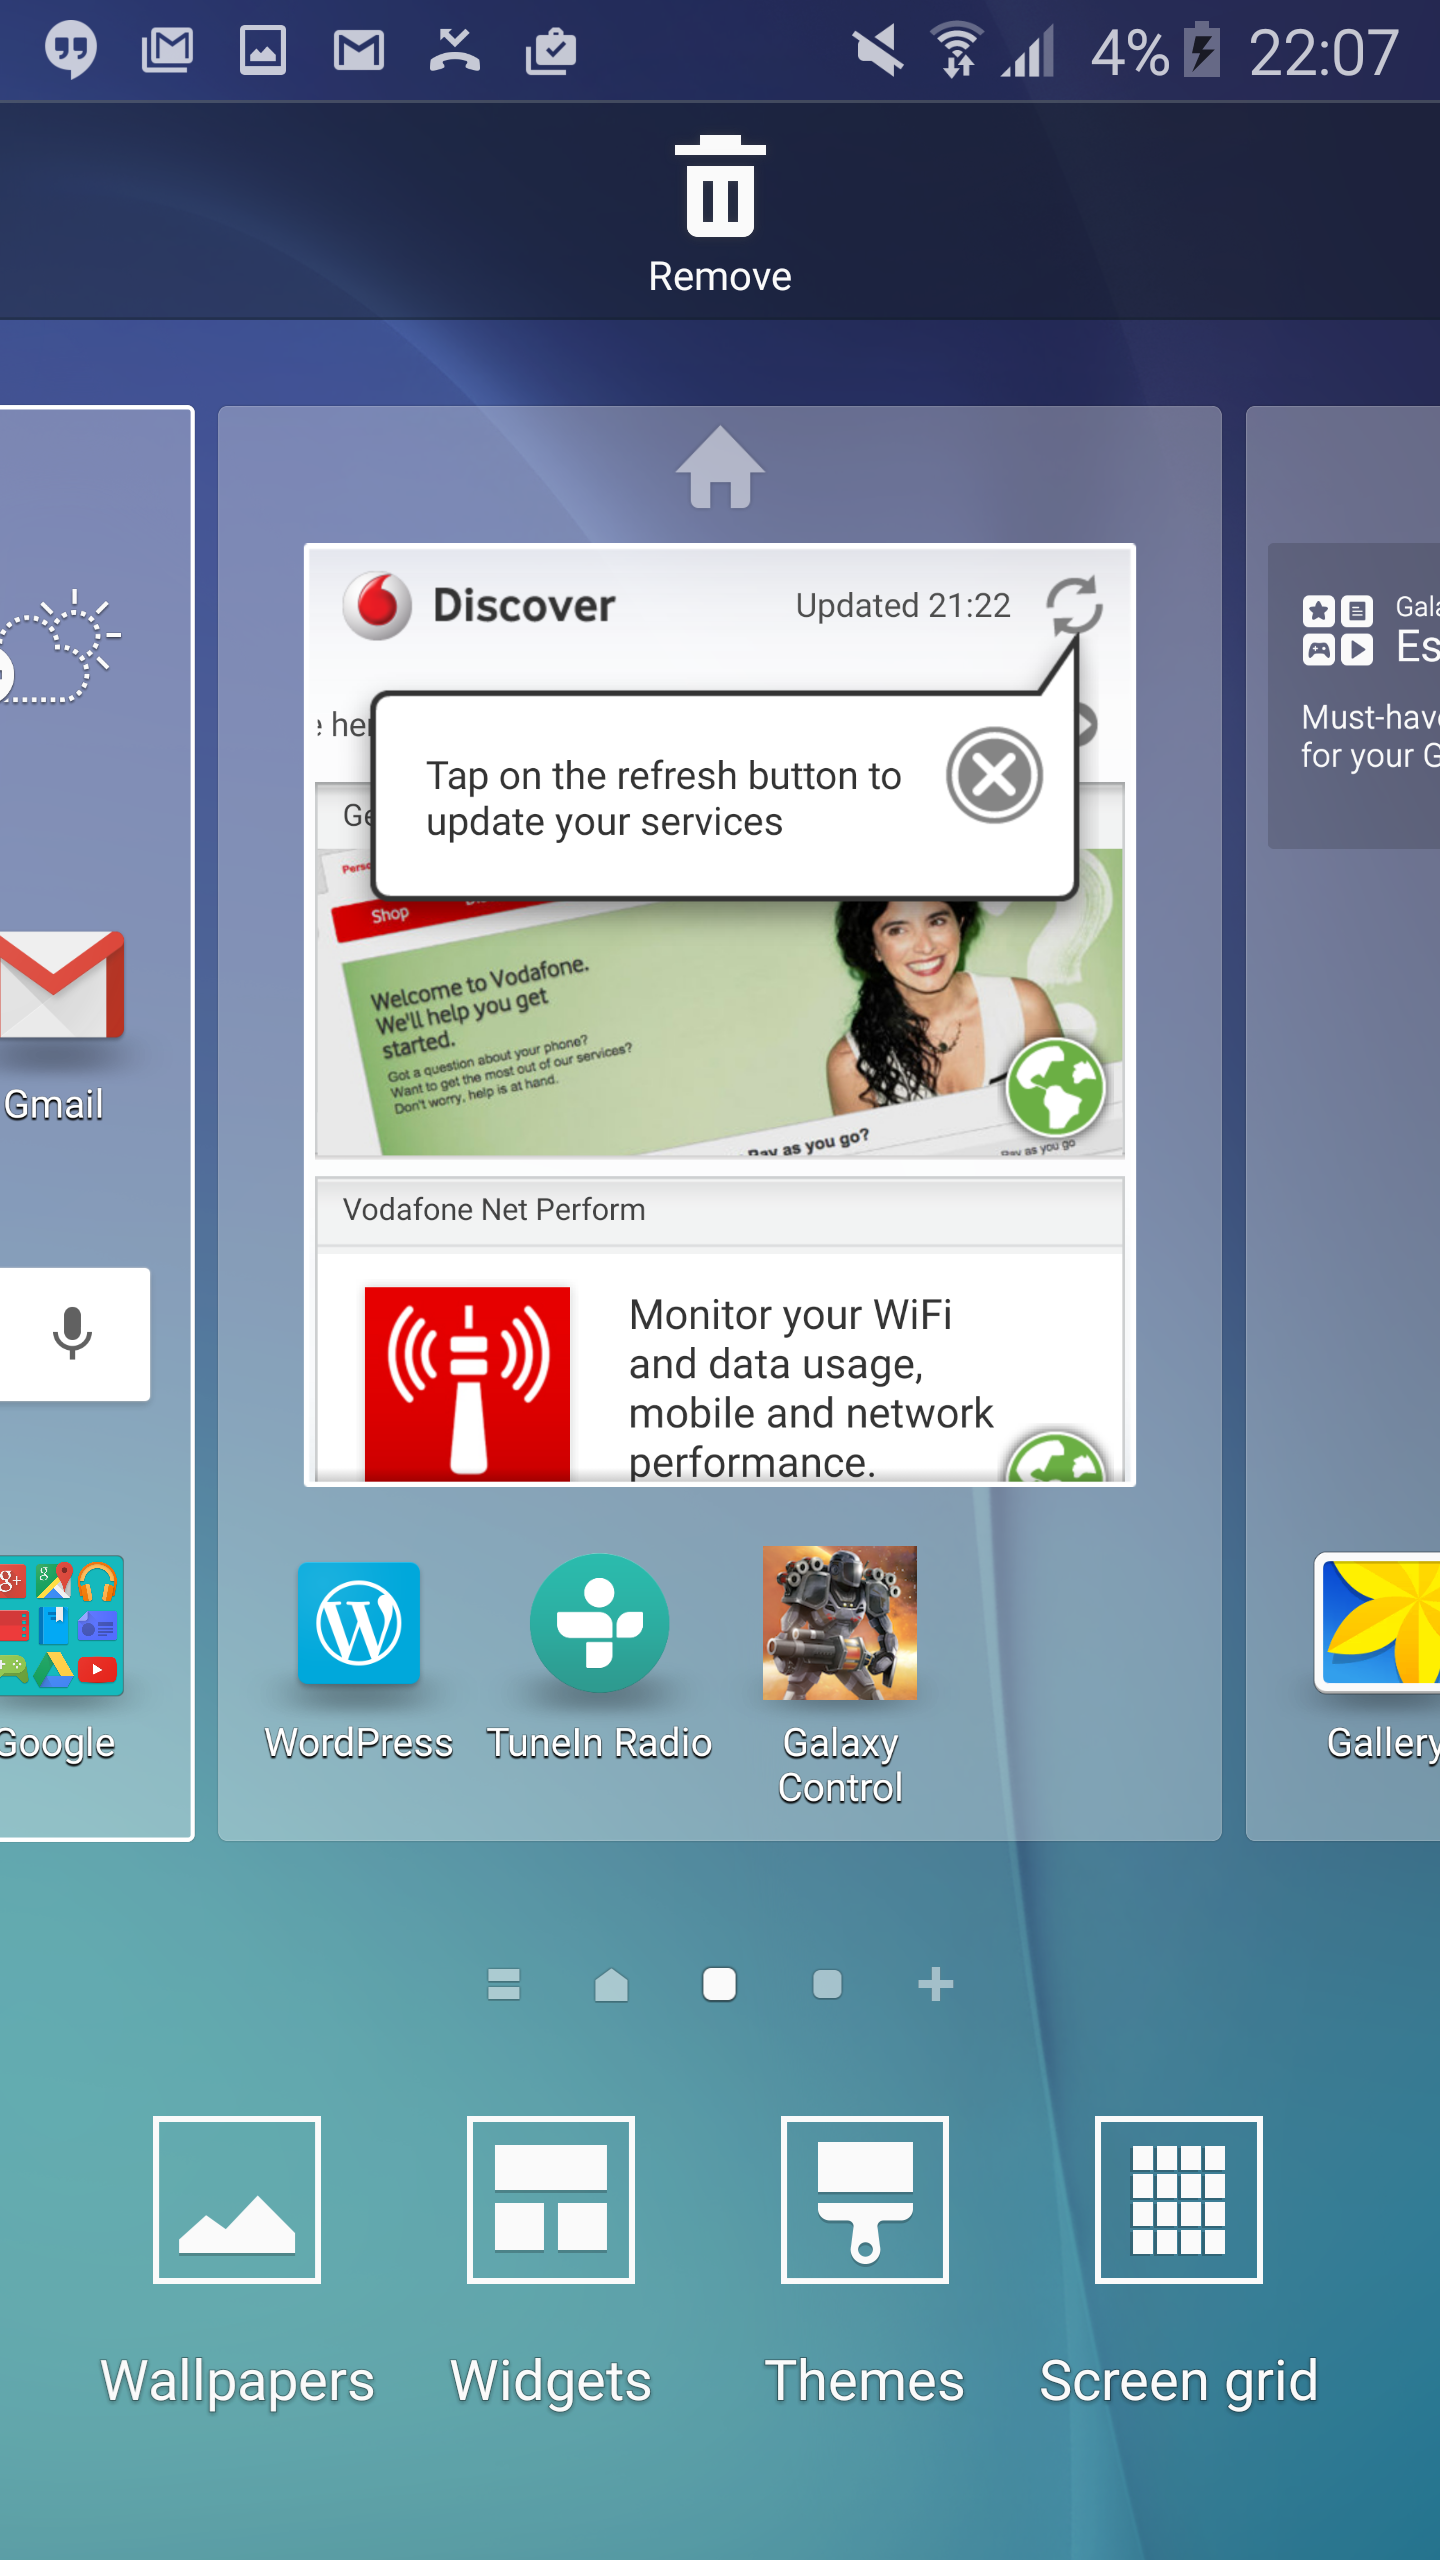Tap the mute status icon

pos(878,51)
